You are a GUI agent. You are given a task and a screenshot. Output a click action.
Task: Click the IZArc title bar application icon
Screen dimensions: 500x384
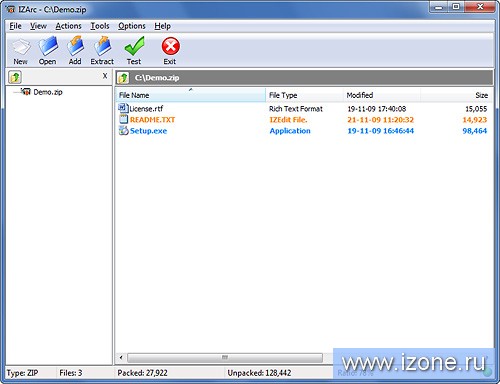tap(11, 9)
